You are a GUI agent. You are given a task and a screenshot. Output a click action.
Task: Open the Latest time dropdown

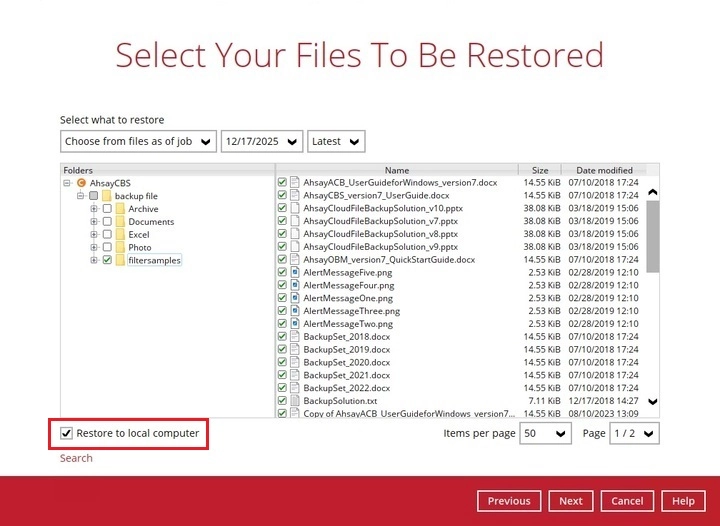pyautogui.click(x=336, y=141)
